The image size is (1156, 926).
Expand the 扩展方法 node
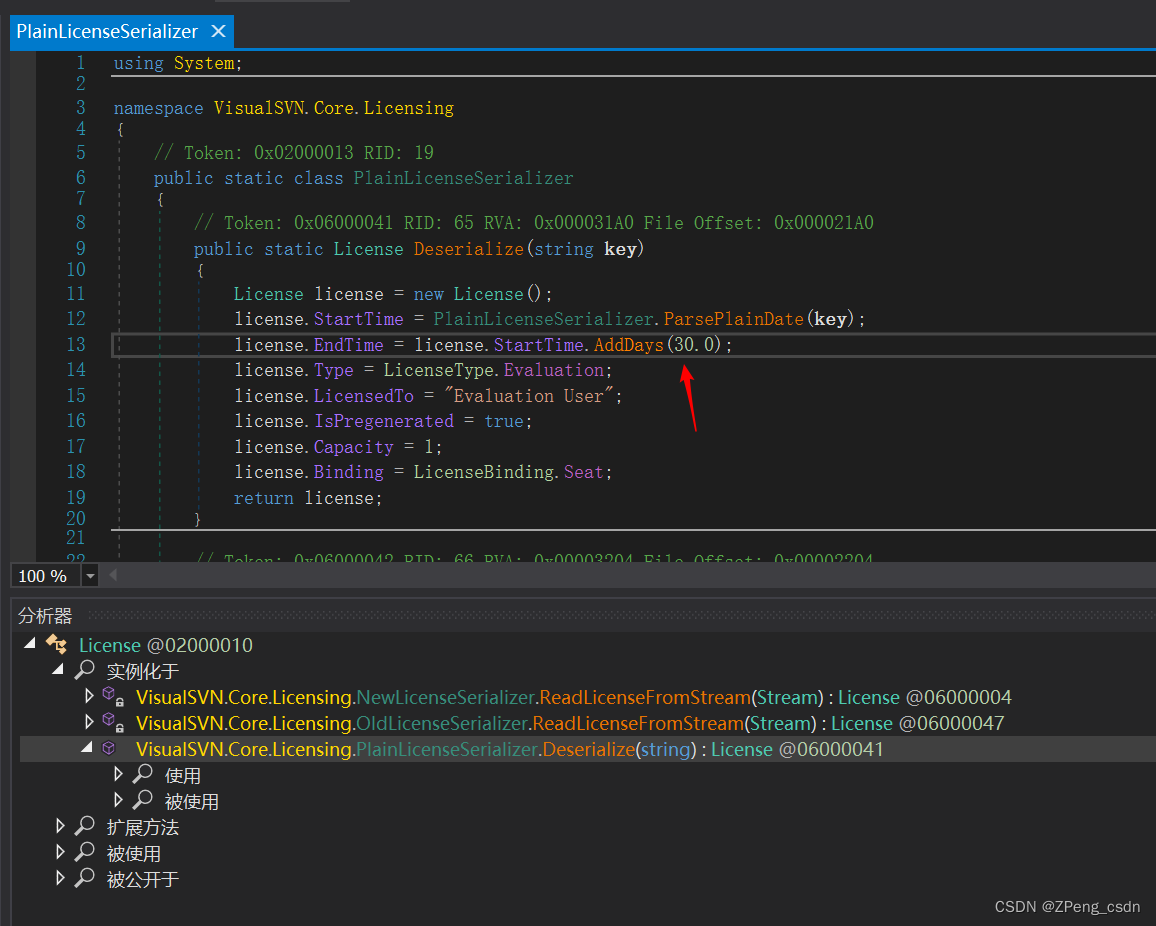coord(60,826)
